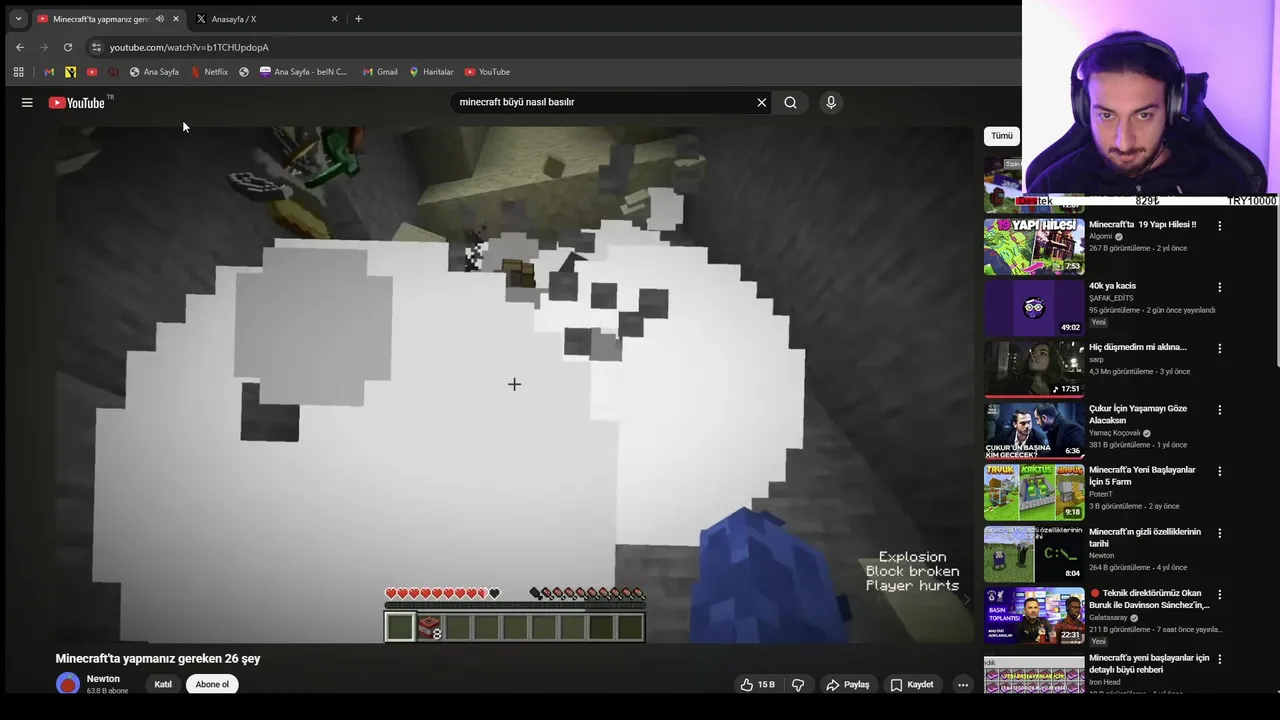Open the Gmail text bookmark
Screen dimensions: 1280x720
[379, 72]
